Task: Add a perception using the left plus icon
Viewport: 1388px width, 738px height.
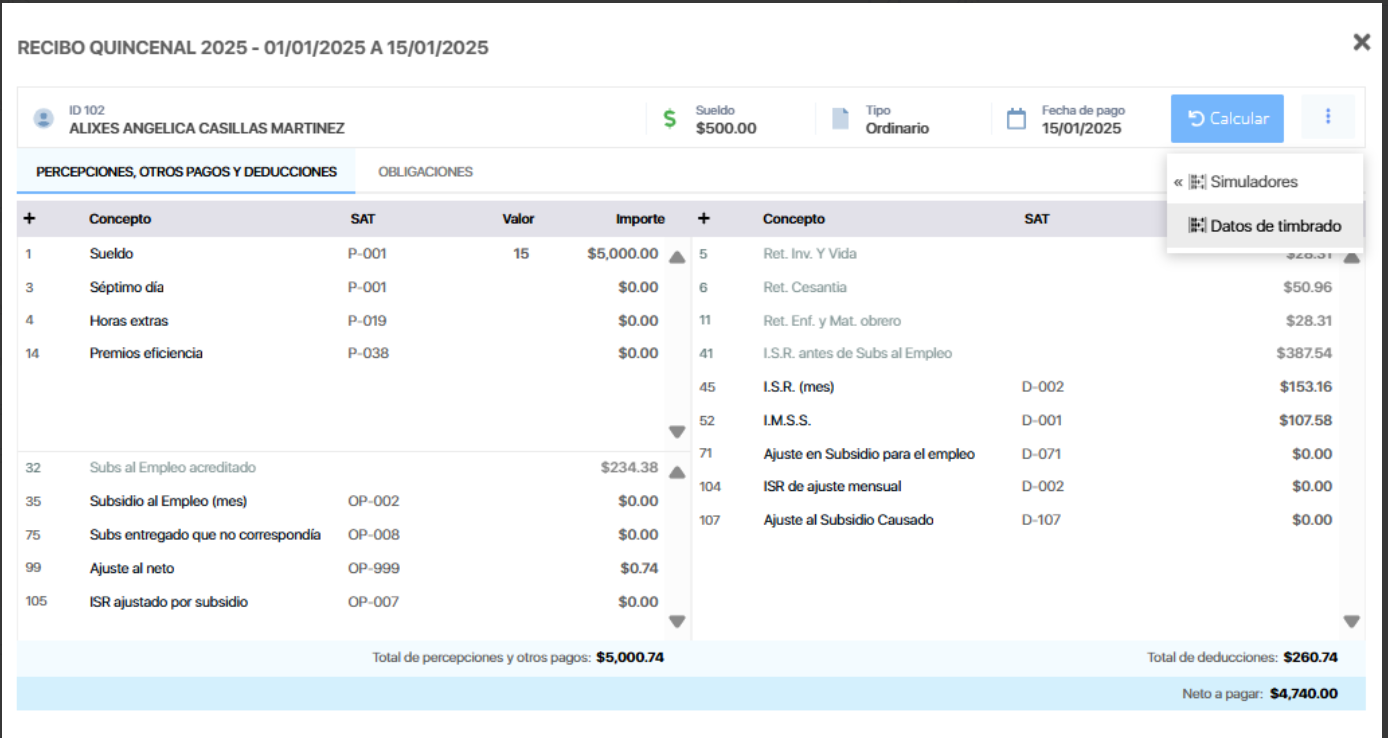Action: pos(29,219)
